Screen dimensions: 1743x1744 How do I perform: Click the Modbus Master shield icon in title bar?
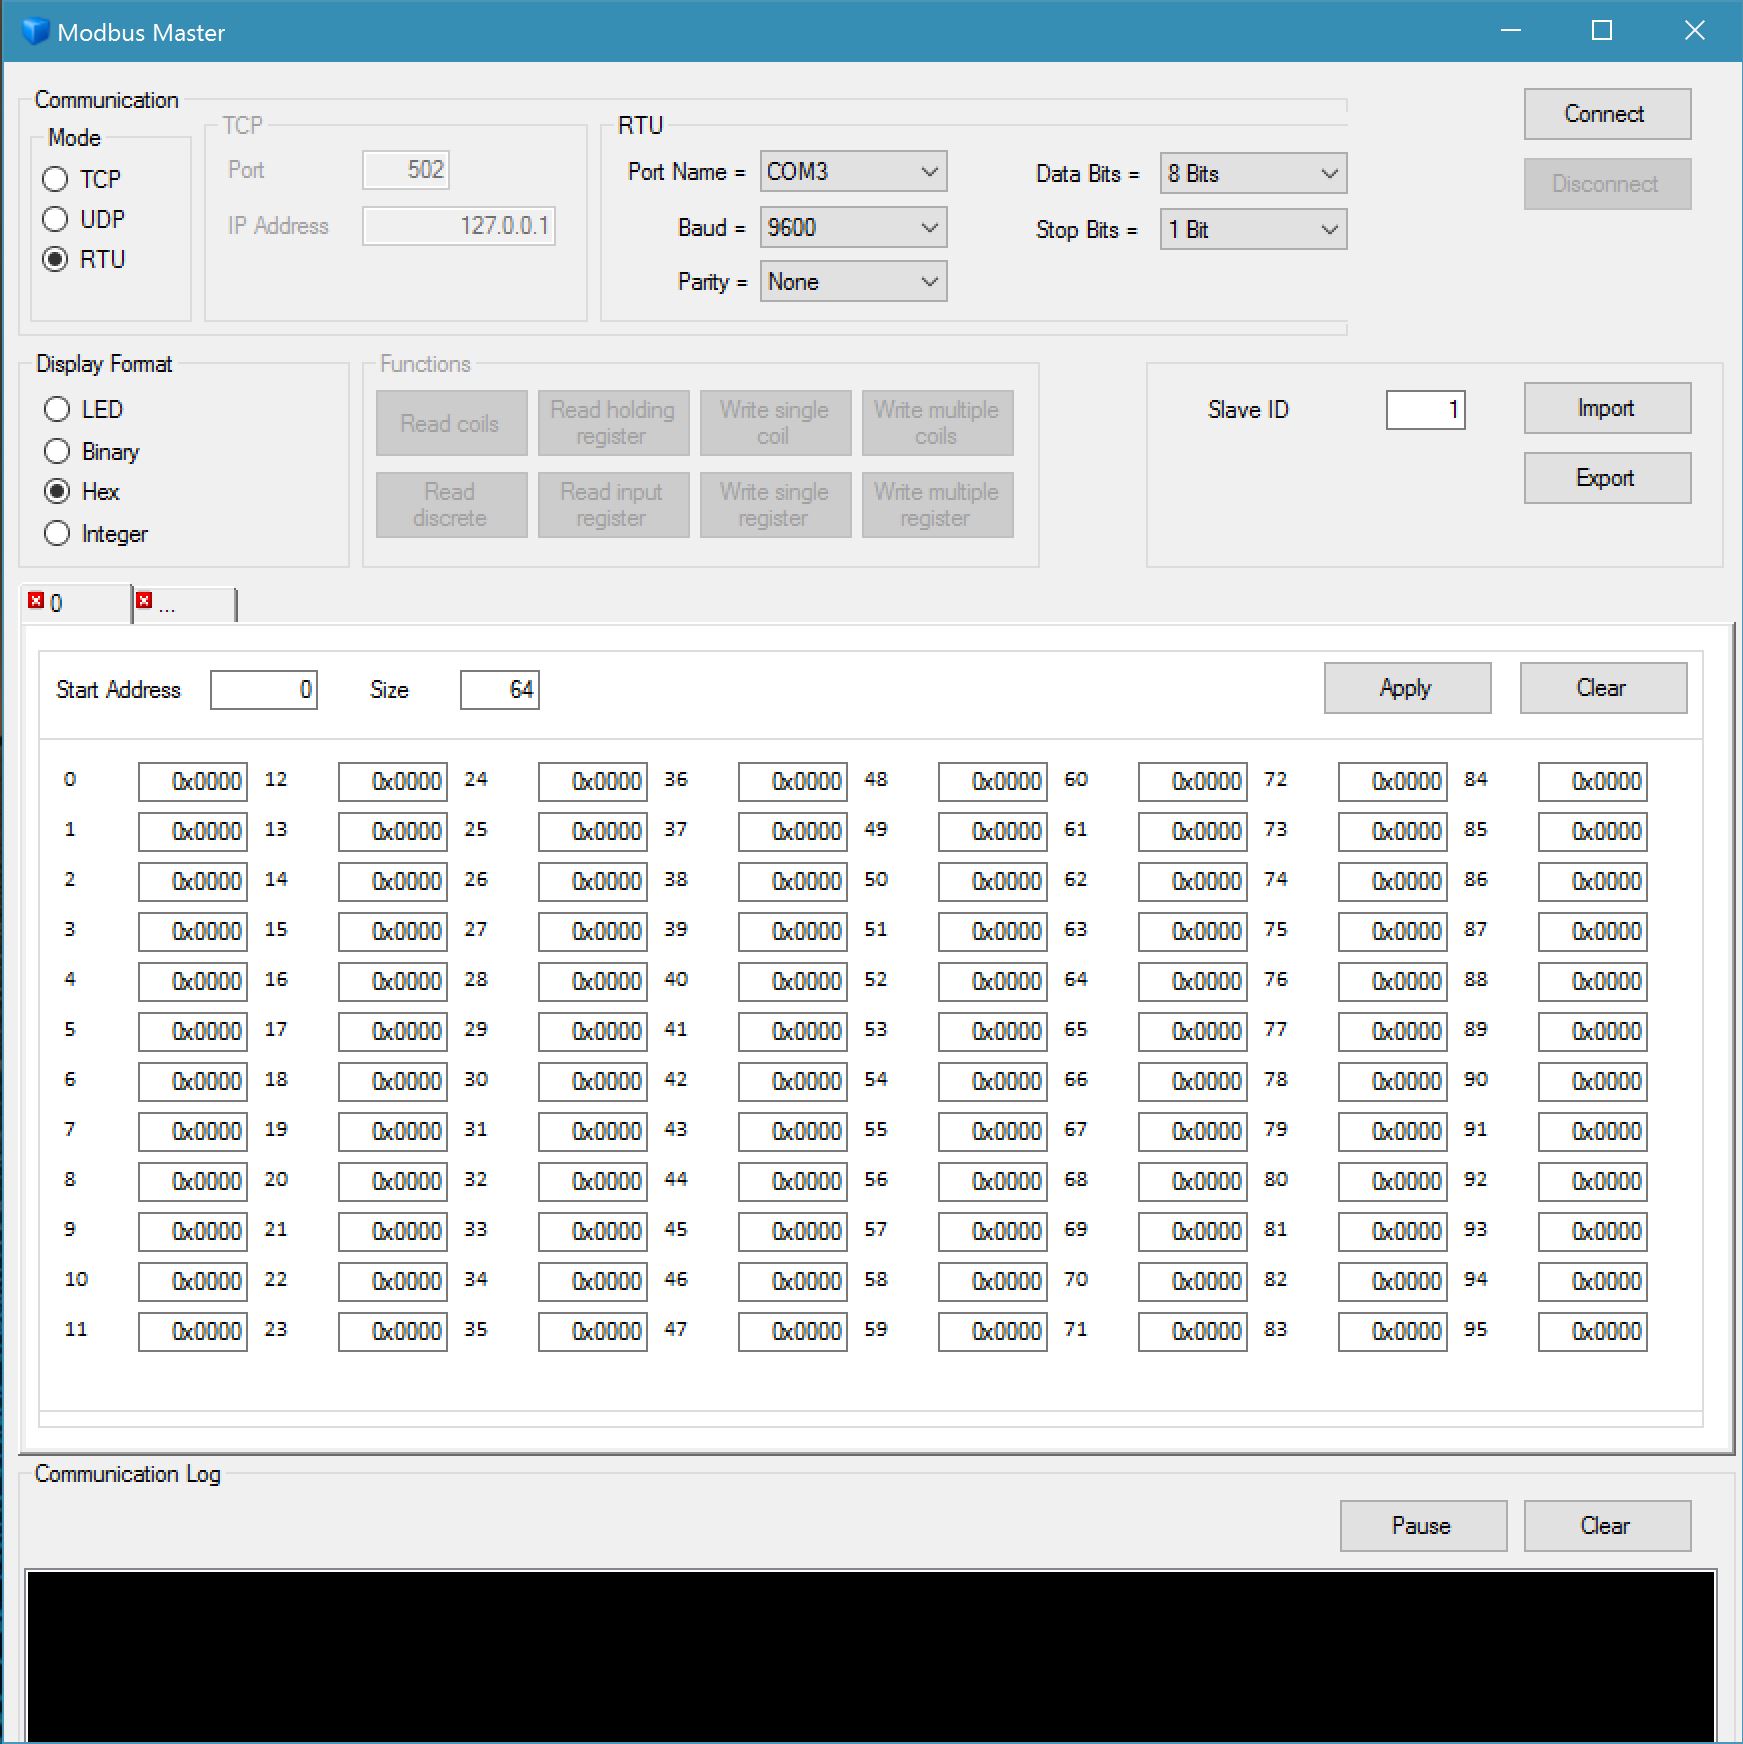pyautogui.click(x=36, y=31)
